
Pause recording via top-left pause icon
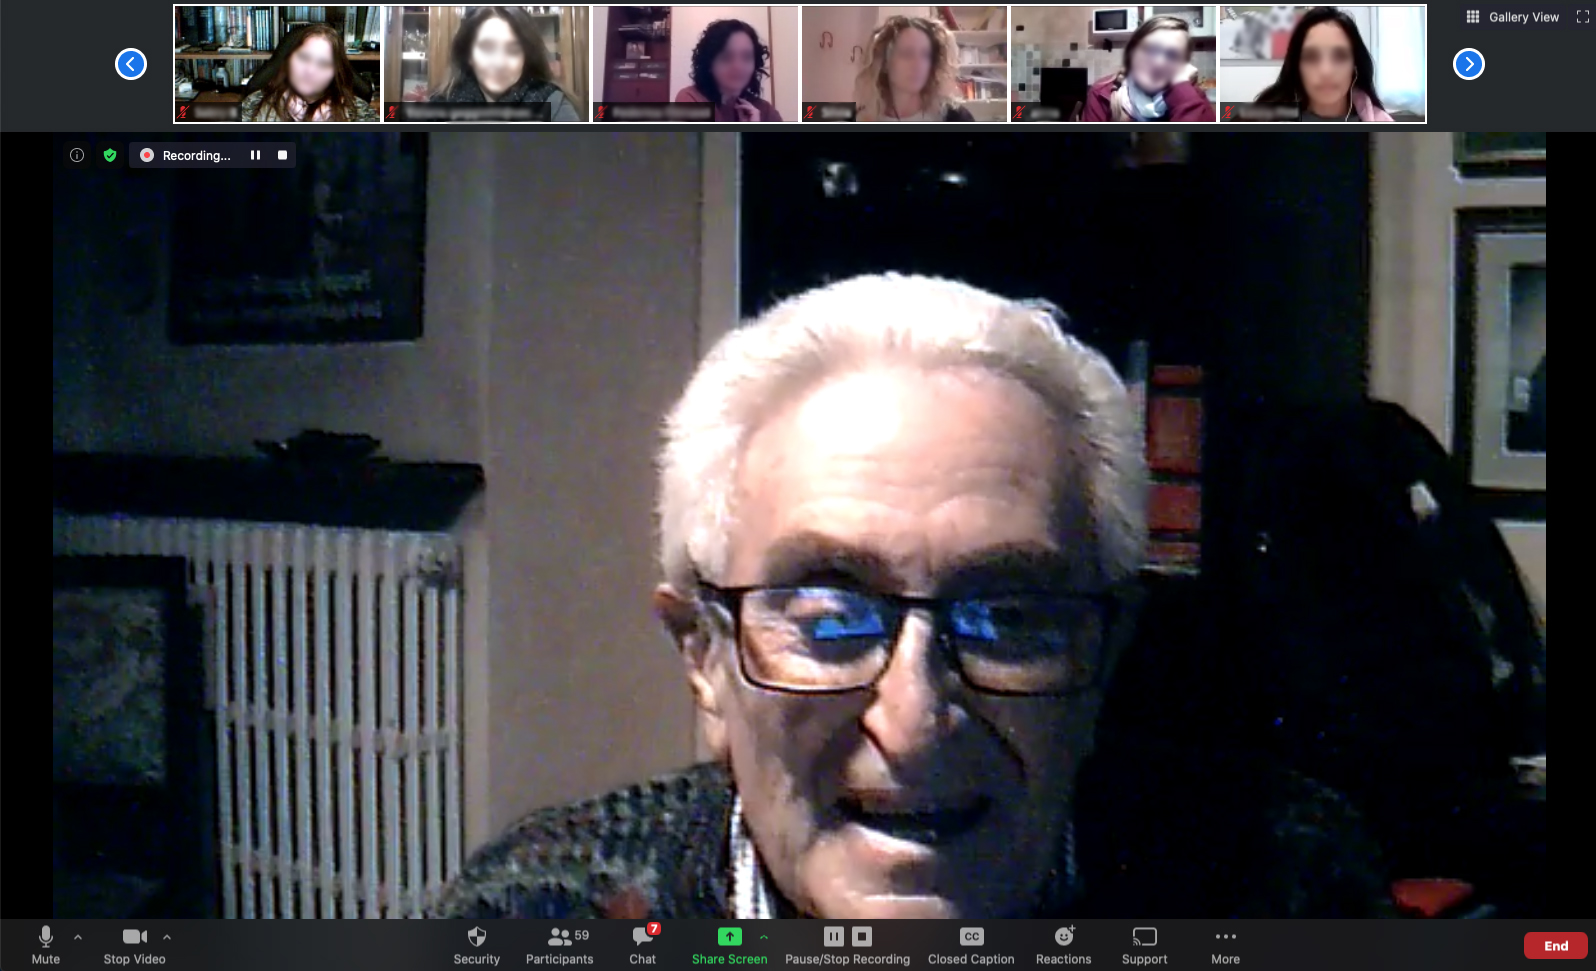tap(255, 155)
